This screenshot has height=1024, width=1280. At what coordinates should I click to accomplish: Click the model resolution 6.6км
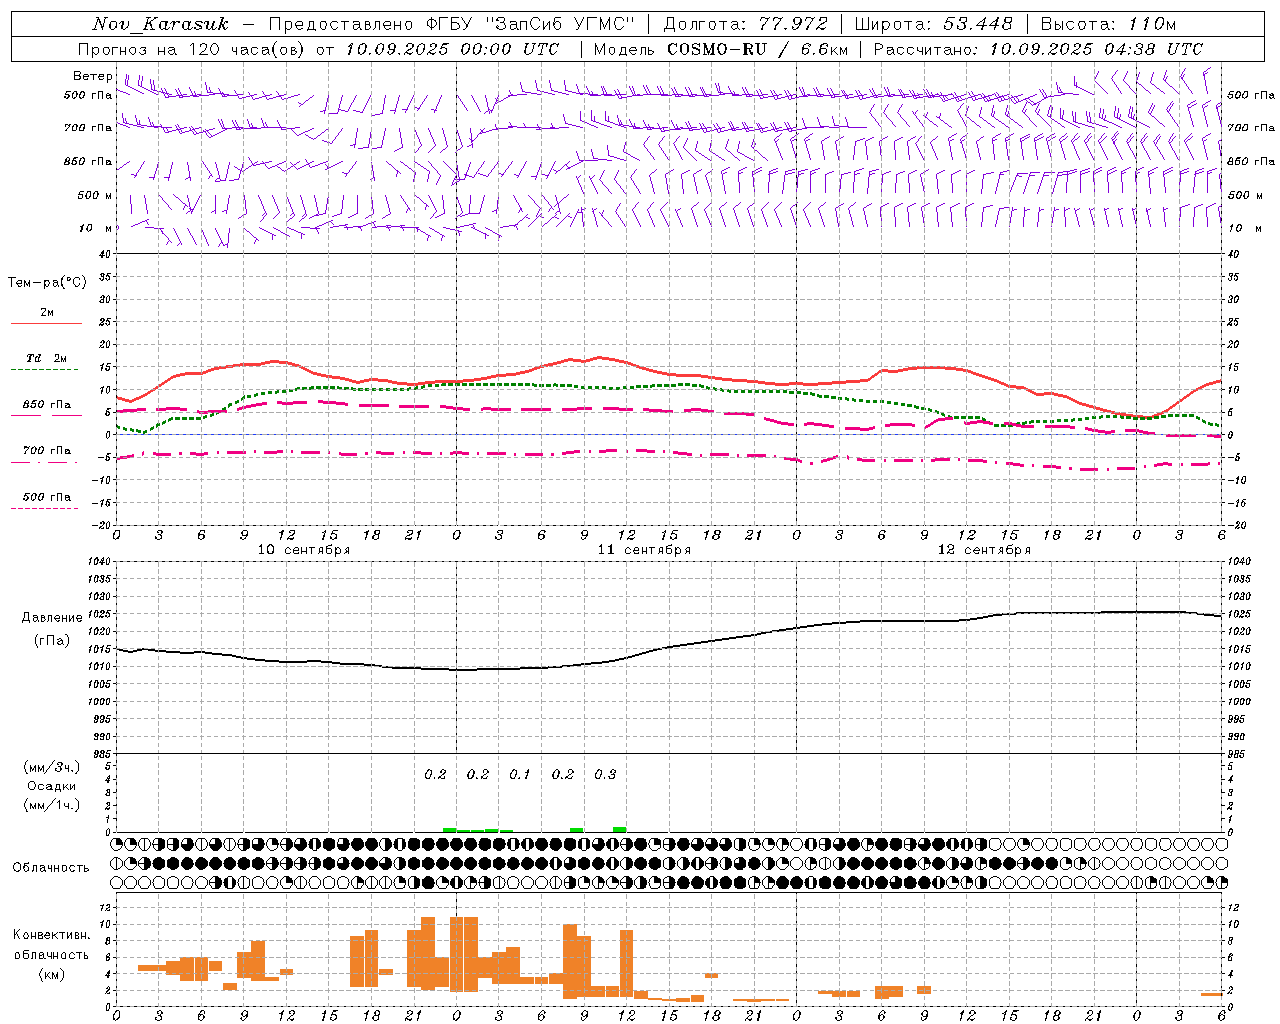[825, 49]
